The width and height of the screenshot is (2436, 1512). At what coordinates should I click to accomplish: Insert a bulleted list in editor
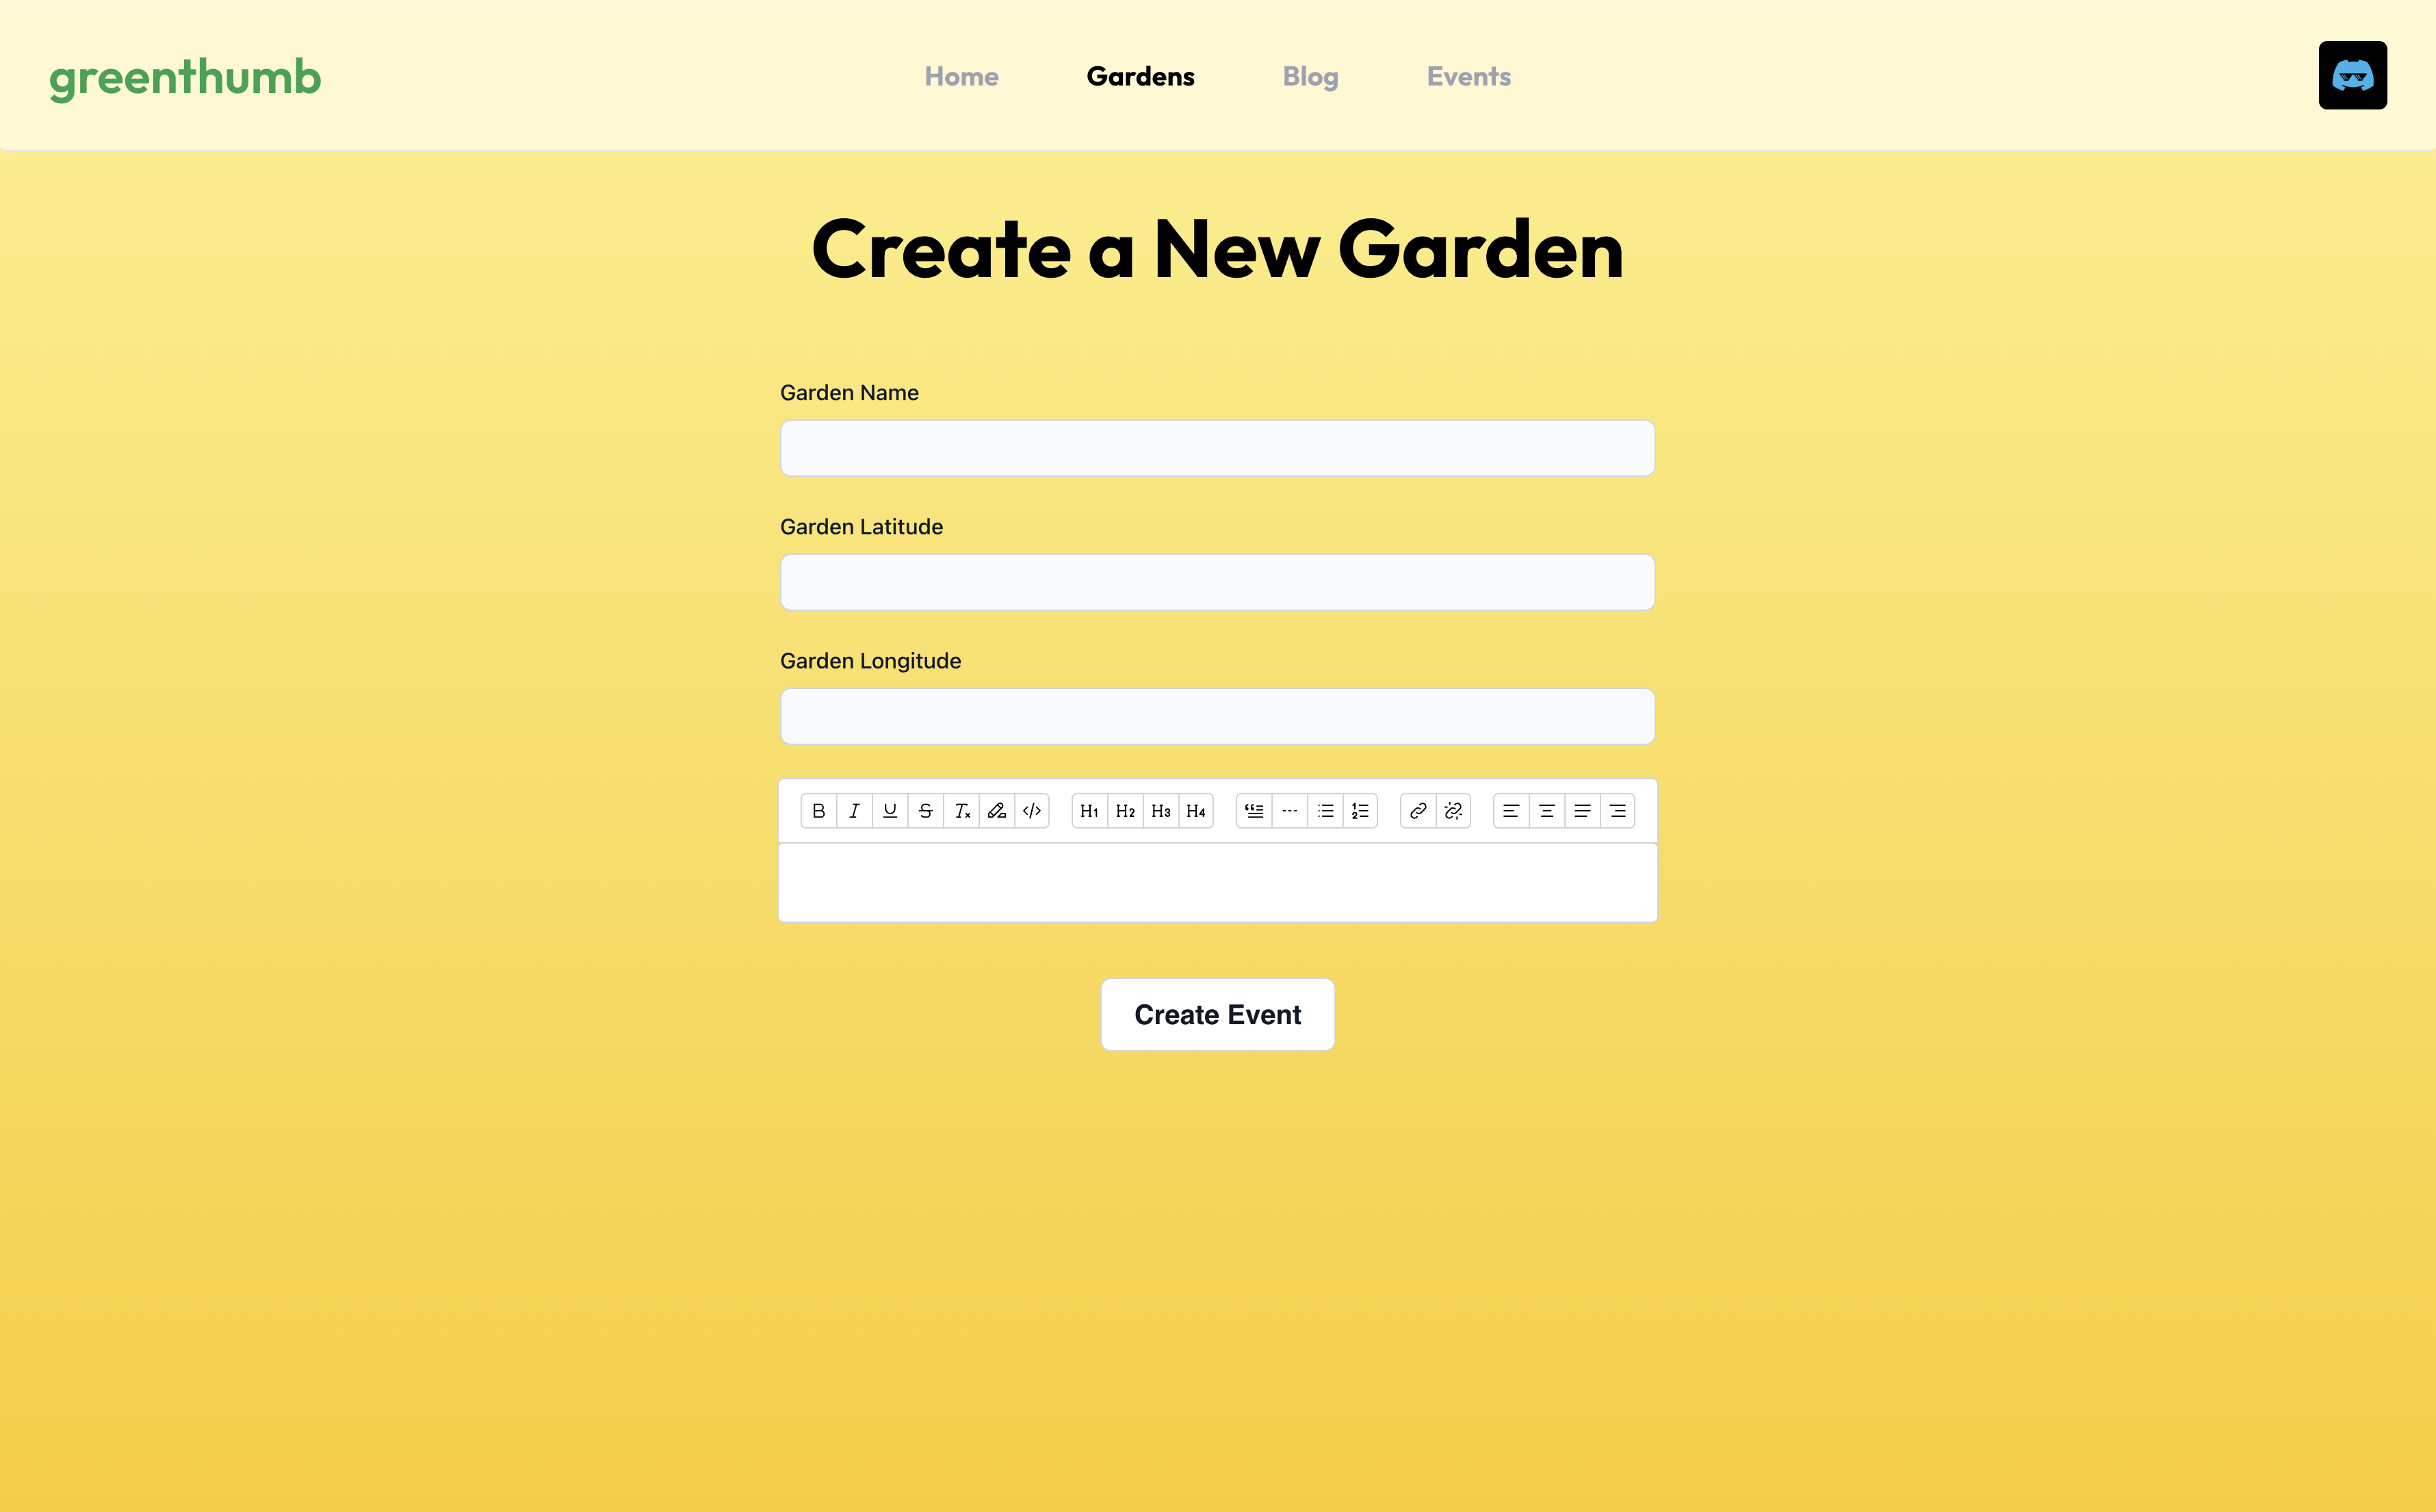tap(1327, 810)
